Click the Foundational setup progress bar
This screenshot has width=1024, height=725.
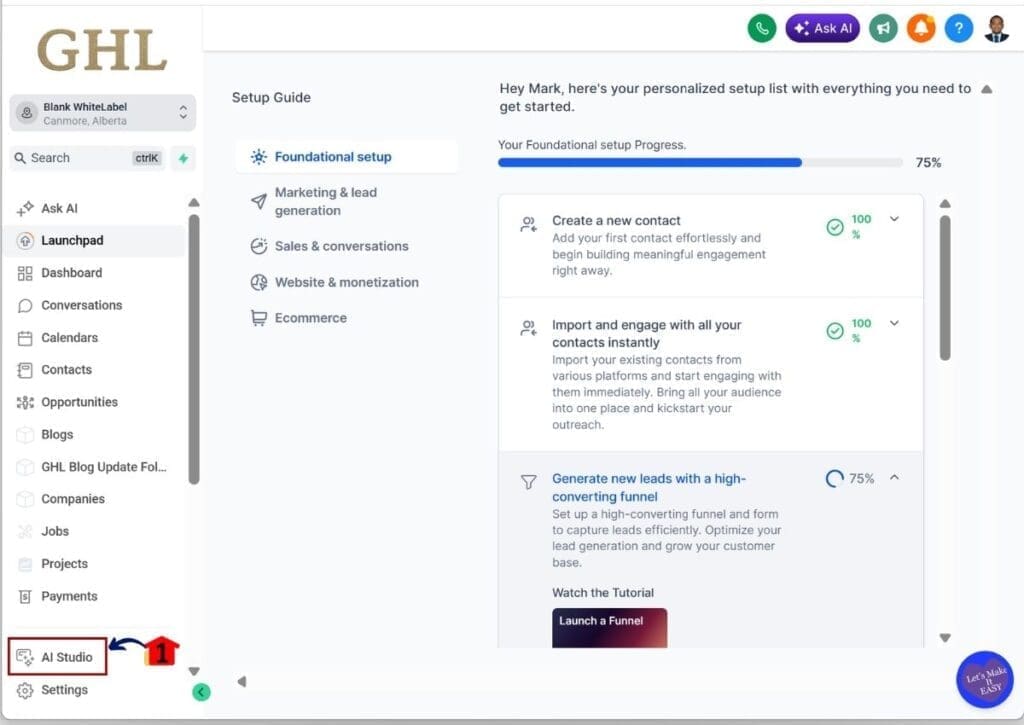pos(700,163)
